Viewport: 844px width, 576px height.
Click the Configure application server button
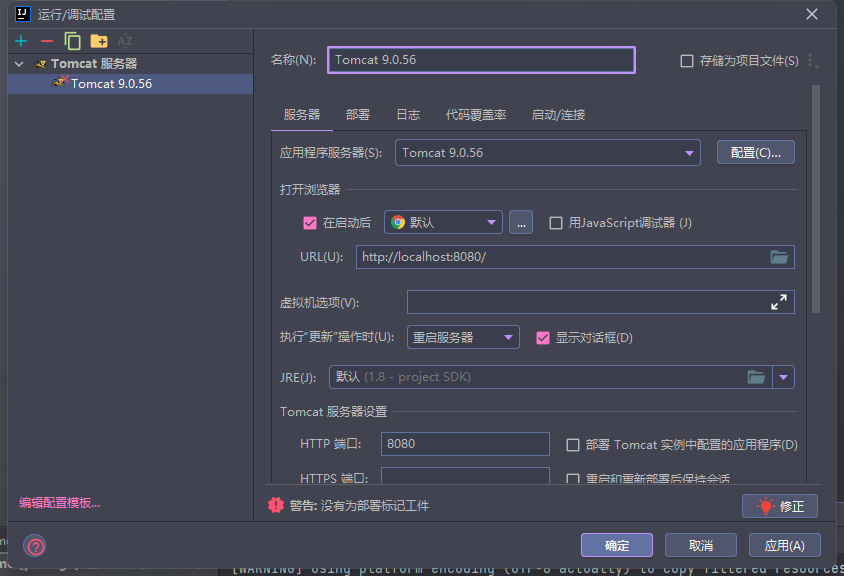pyautogui.click(x=755, y=152)
